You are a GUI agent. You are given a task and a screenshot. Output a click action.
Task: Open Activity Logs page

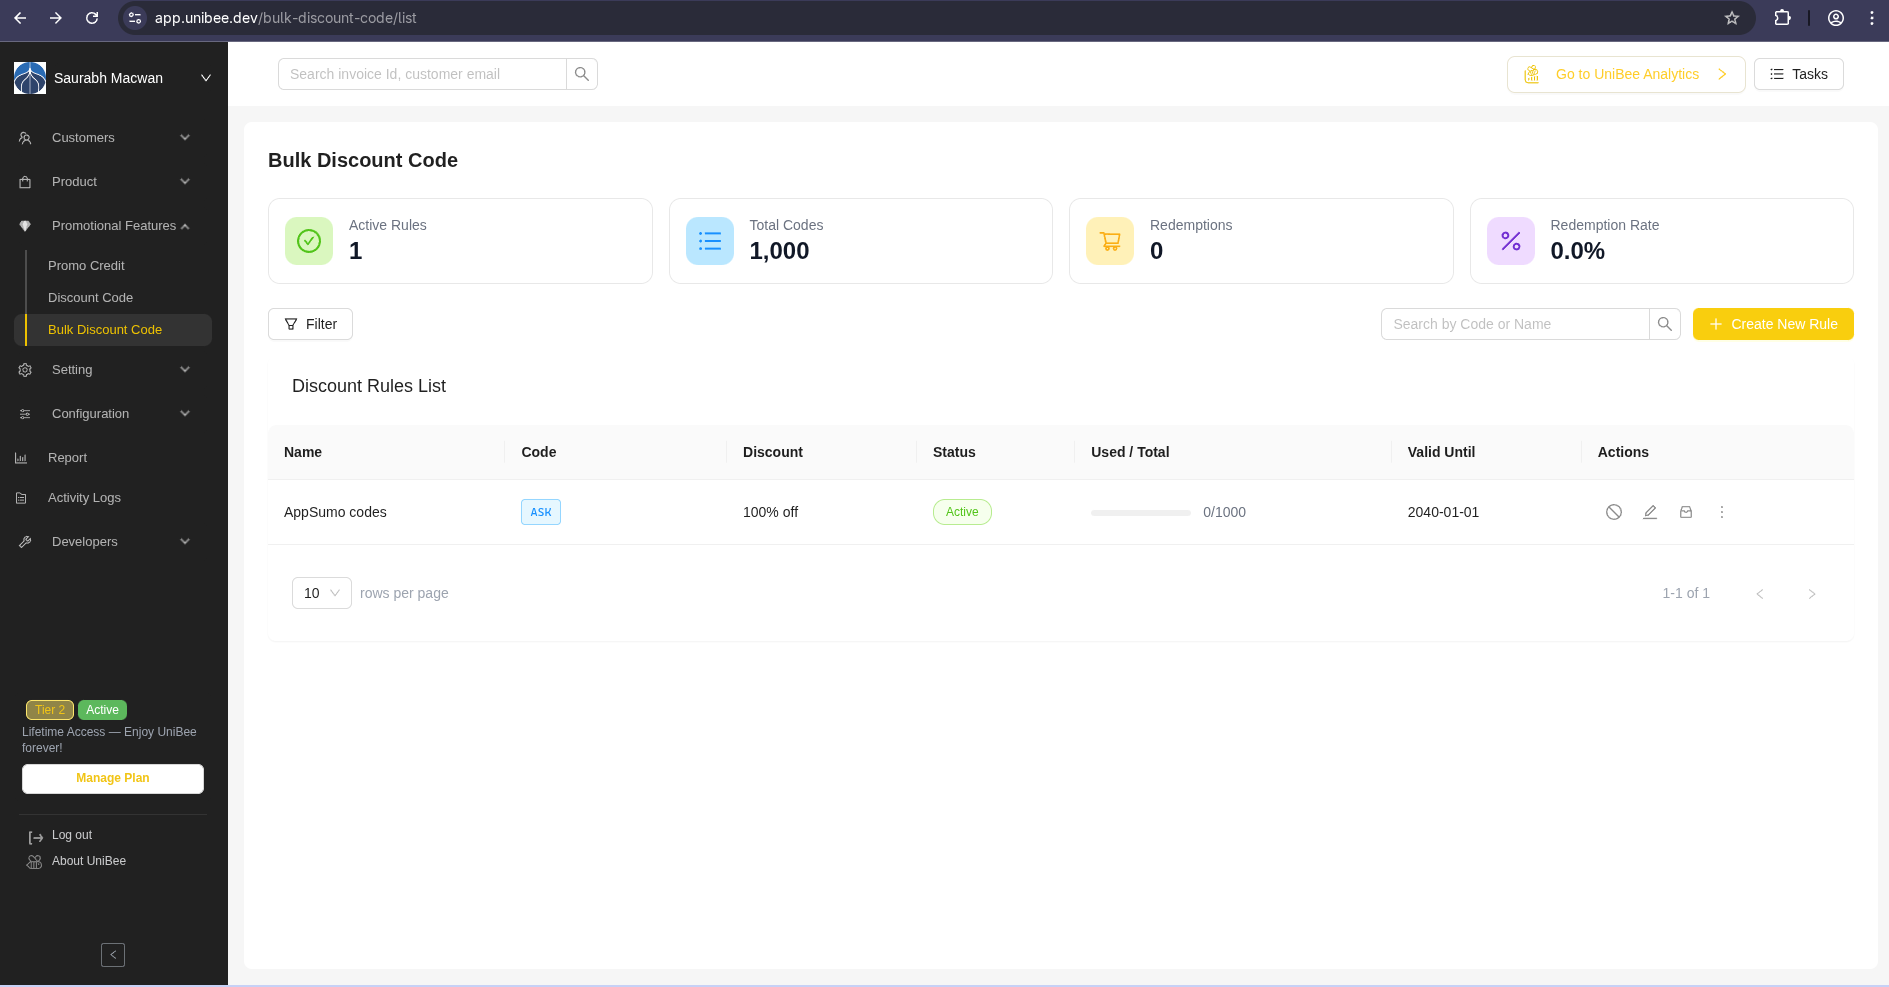pos(84,498)
